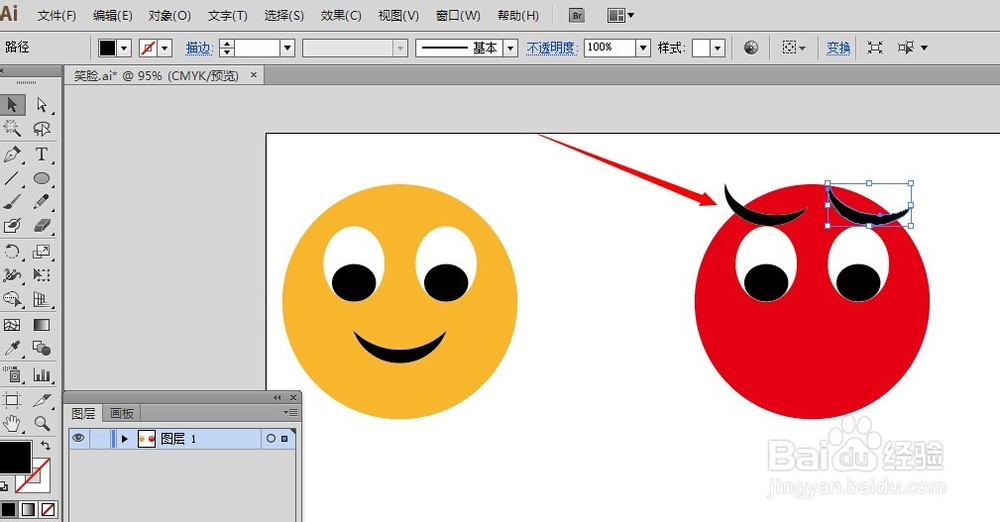Screen dimensions: 1000x522
Task: Open Adobe Bridge via Br button
Action: 577,15
